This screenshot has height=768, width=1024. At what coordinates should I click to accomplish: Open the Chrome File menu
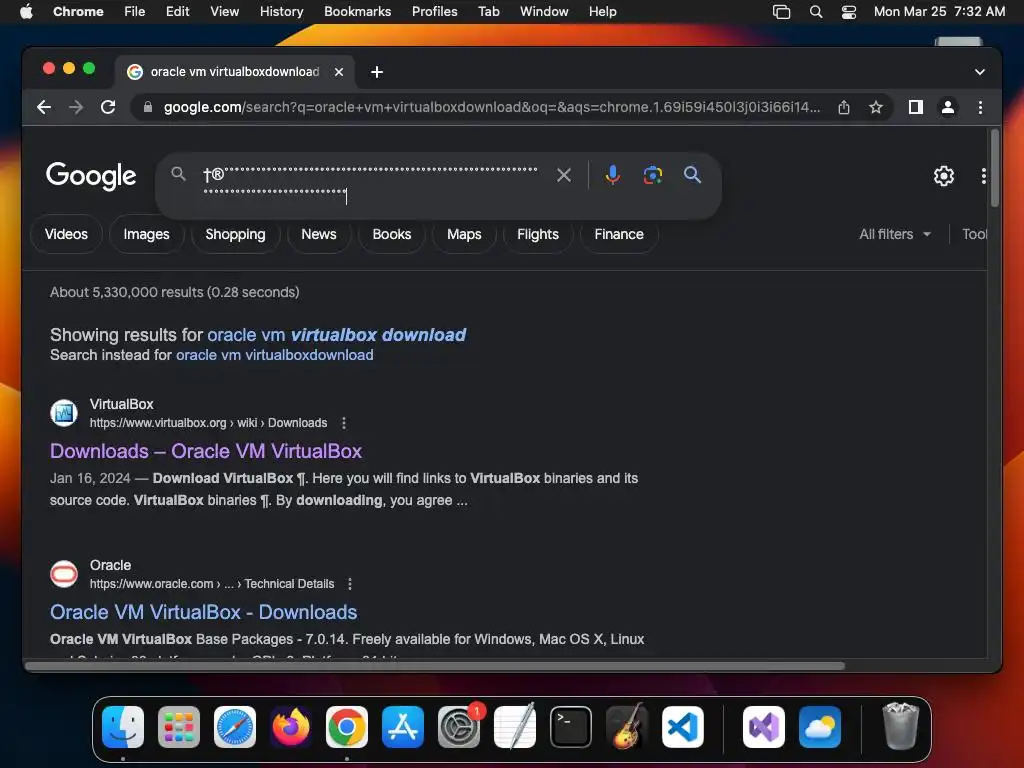coord(135,11)
